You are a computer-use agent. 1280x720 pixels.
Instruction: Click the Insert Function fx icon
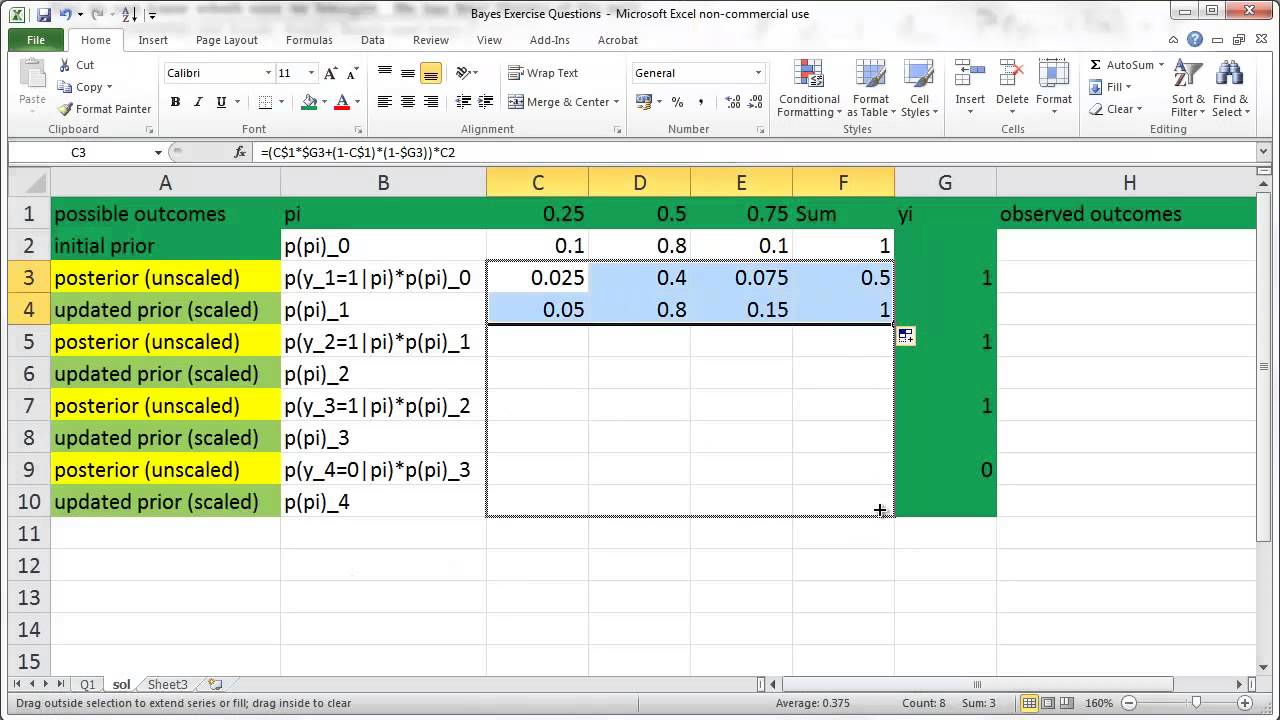coord(240,152)
